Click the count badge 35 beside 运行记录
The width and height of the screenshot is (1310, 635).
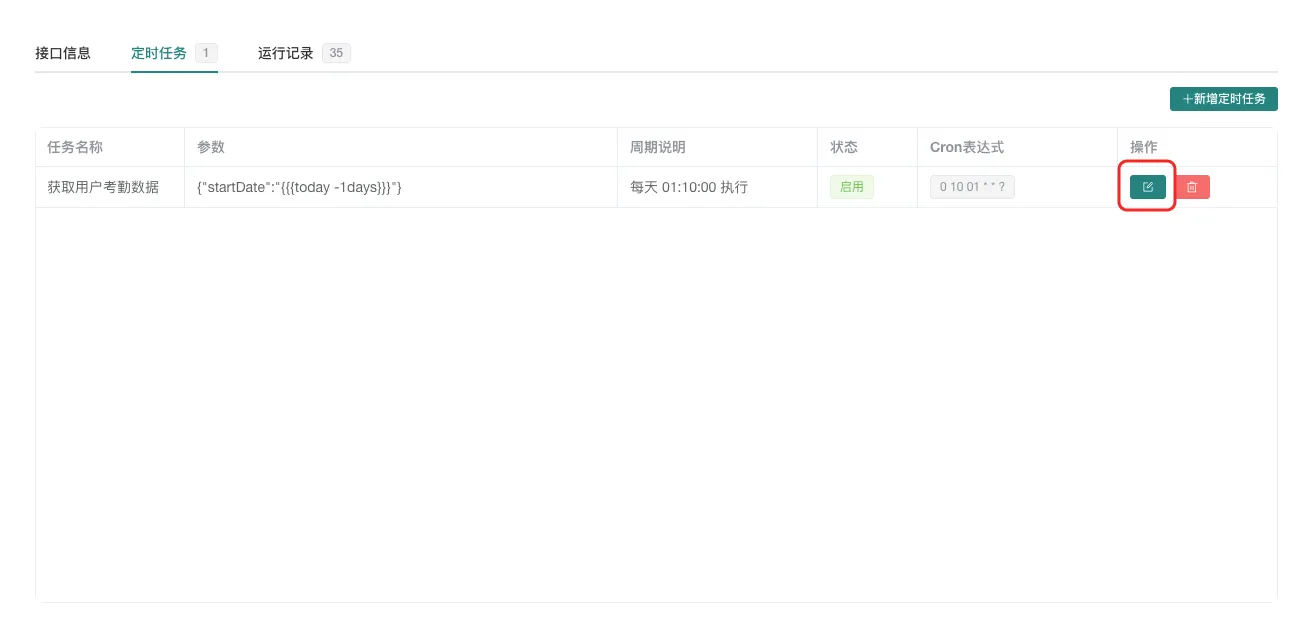coord(336,53)
